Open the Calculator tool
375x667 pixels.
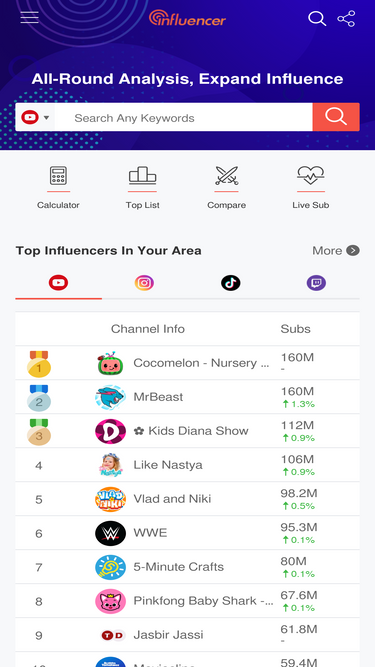[x=58, y=187]
